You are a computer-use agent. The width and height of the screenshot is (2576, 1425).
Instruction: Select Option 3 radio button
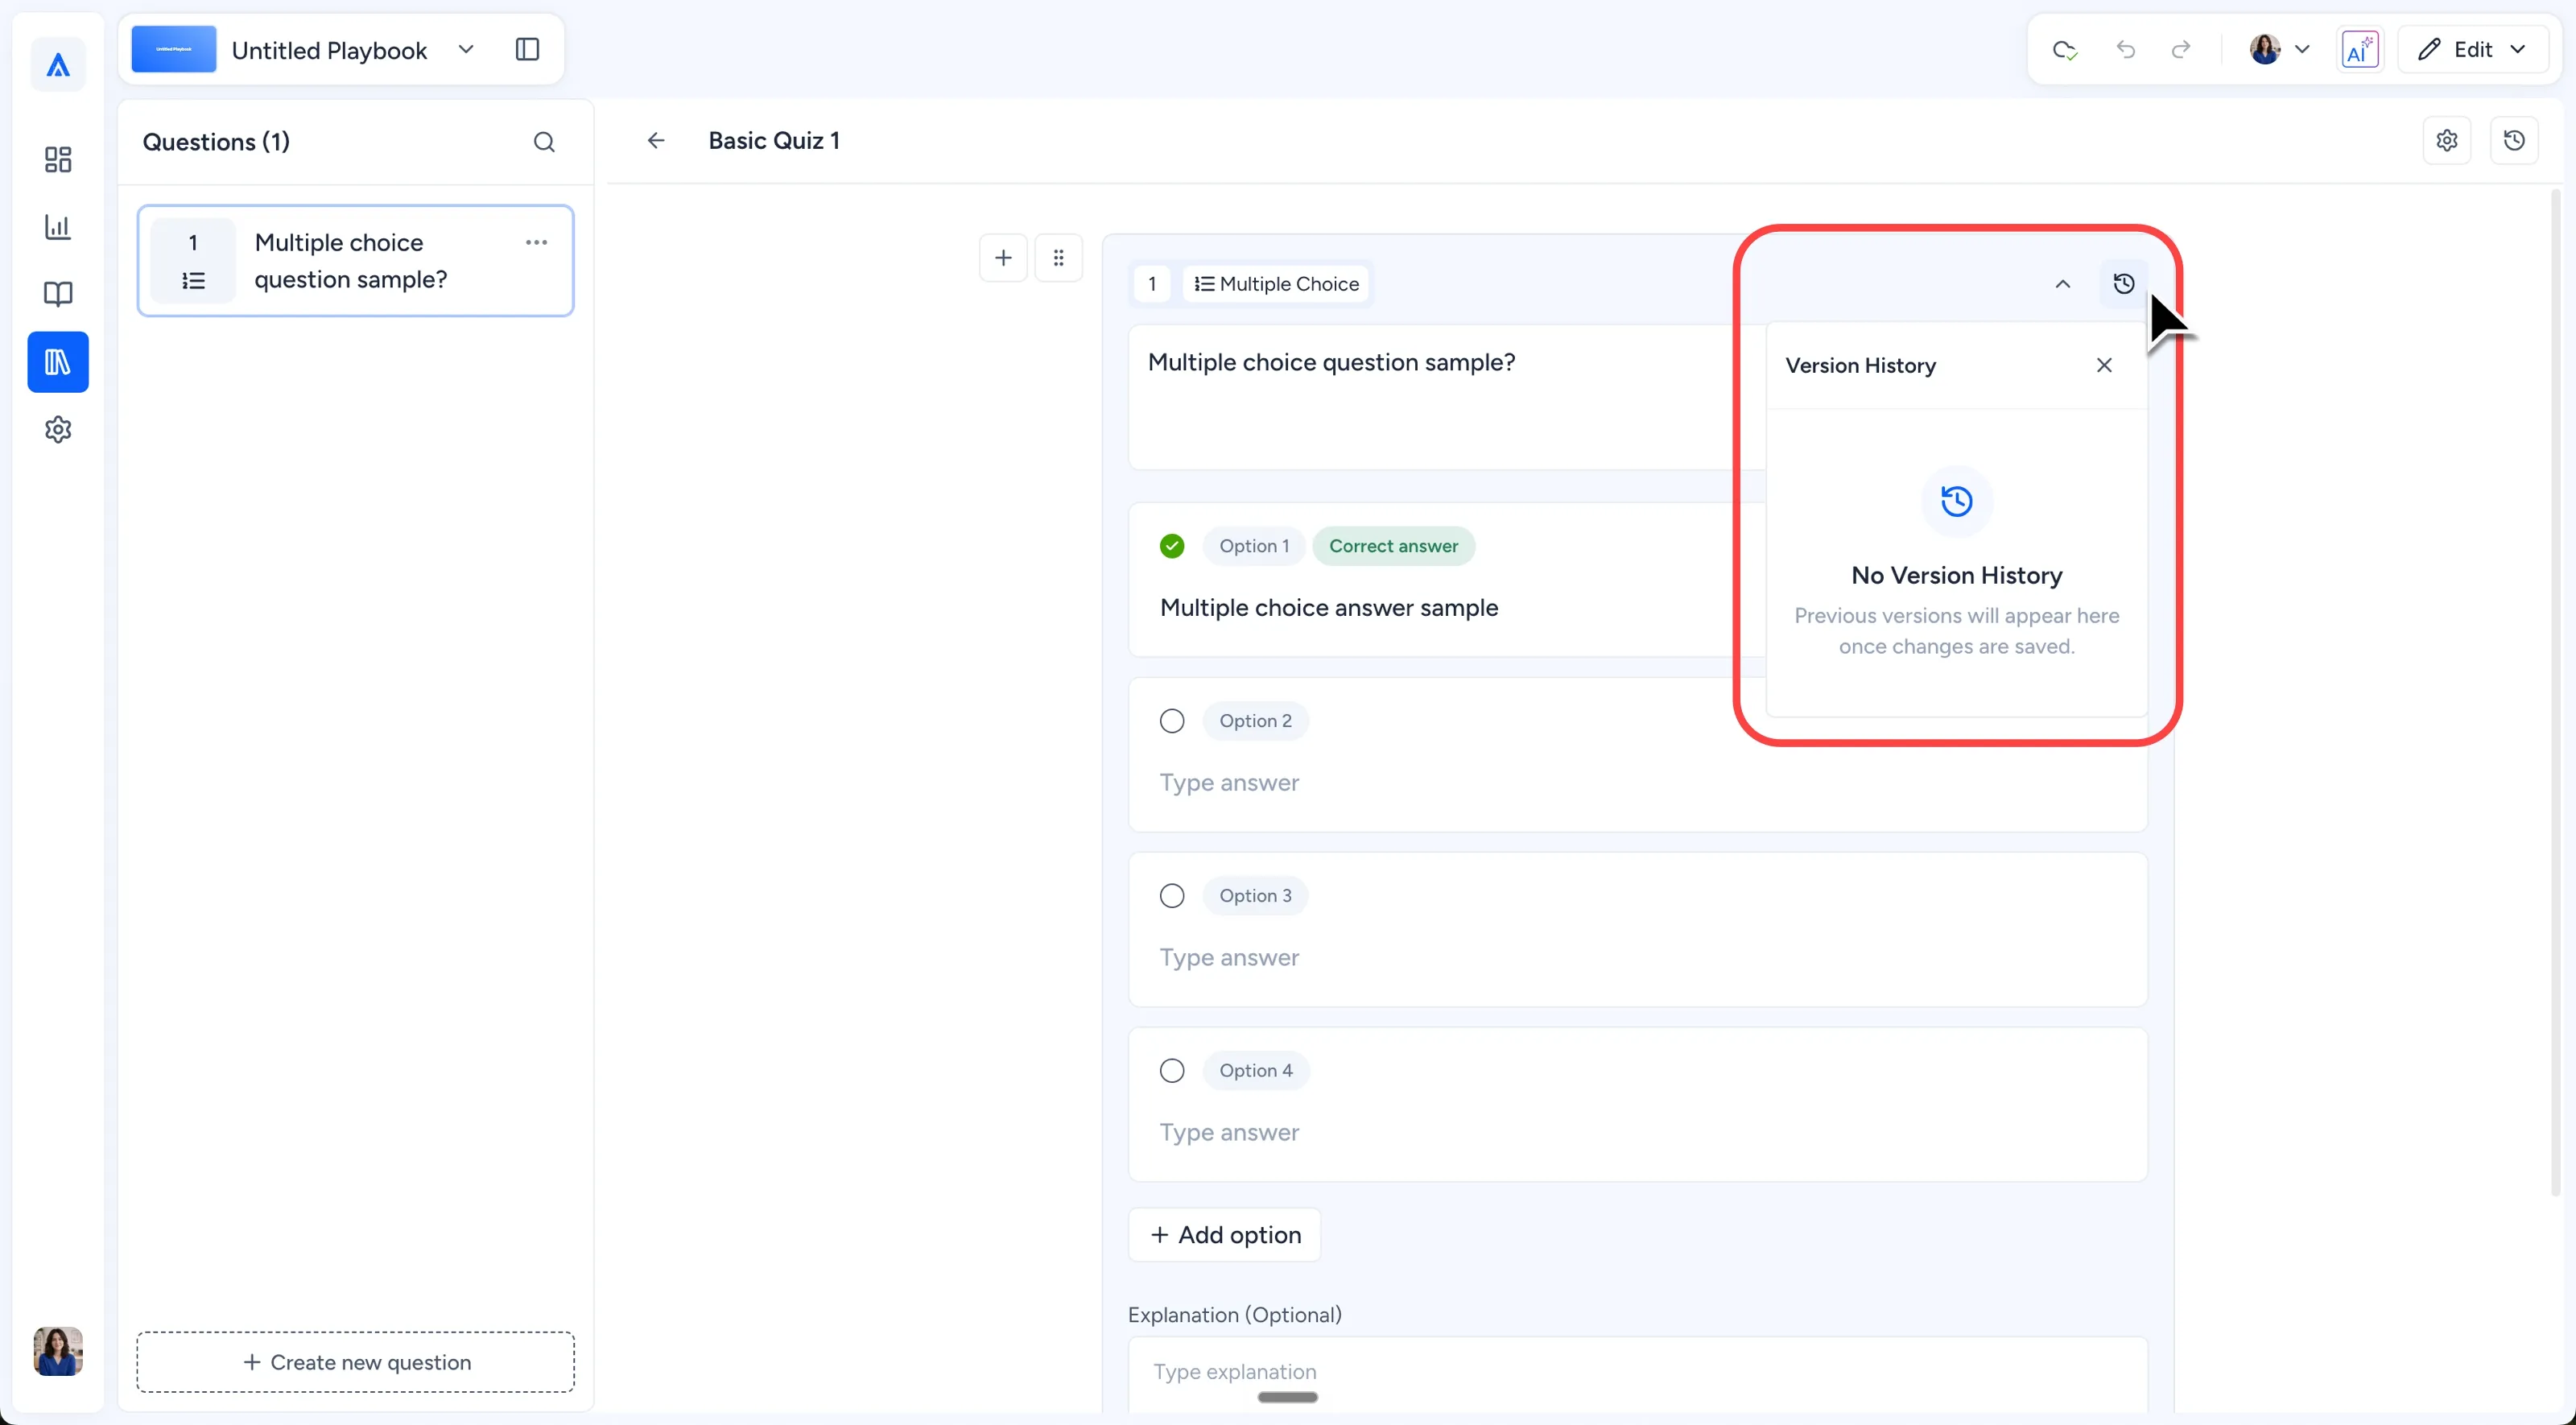click(1172, 896)
